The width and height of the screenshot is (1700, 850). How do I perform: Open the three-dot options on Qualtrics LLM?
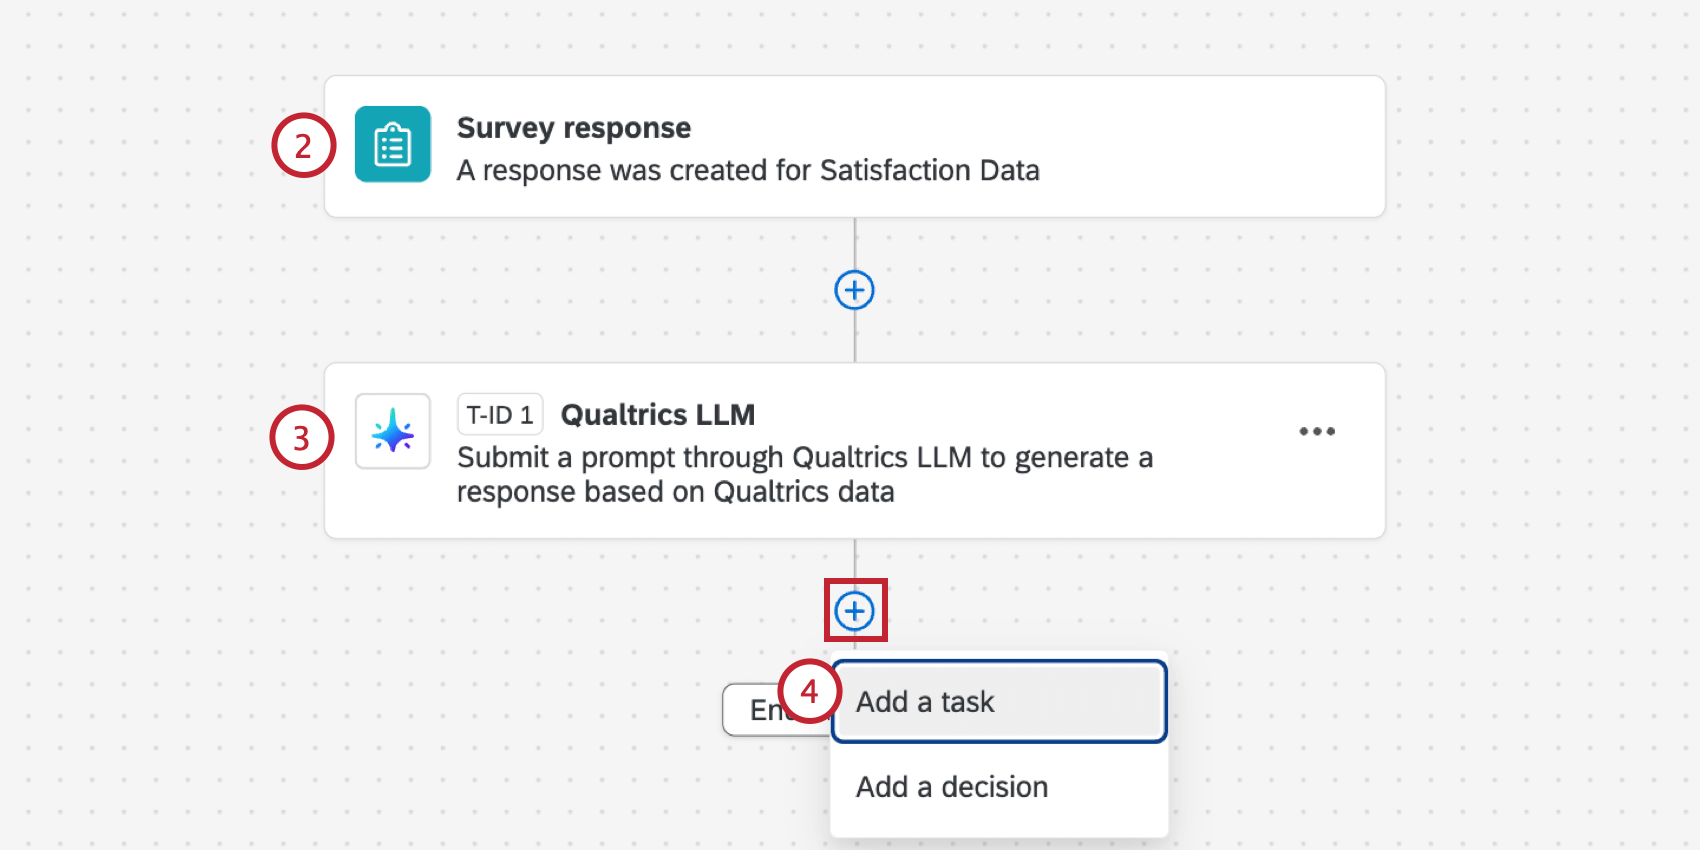(1318, 431)
